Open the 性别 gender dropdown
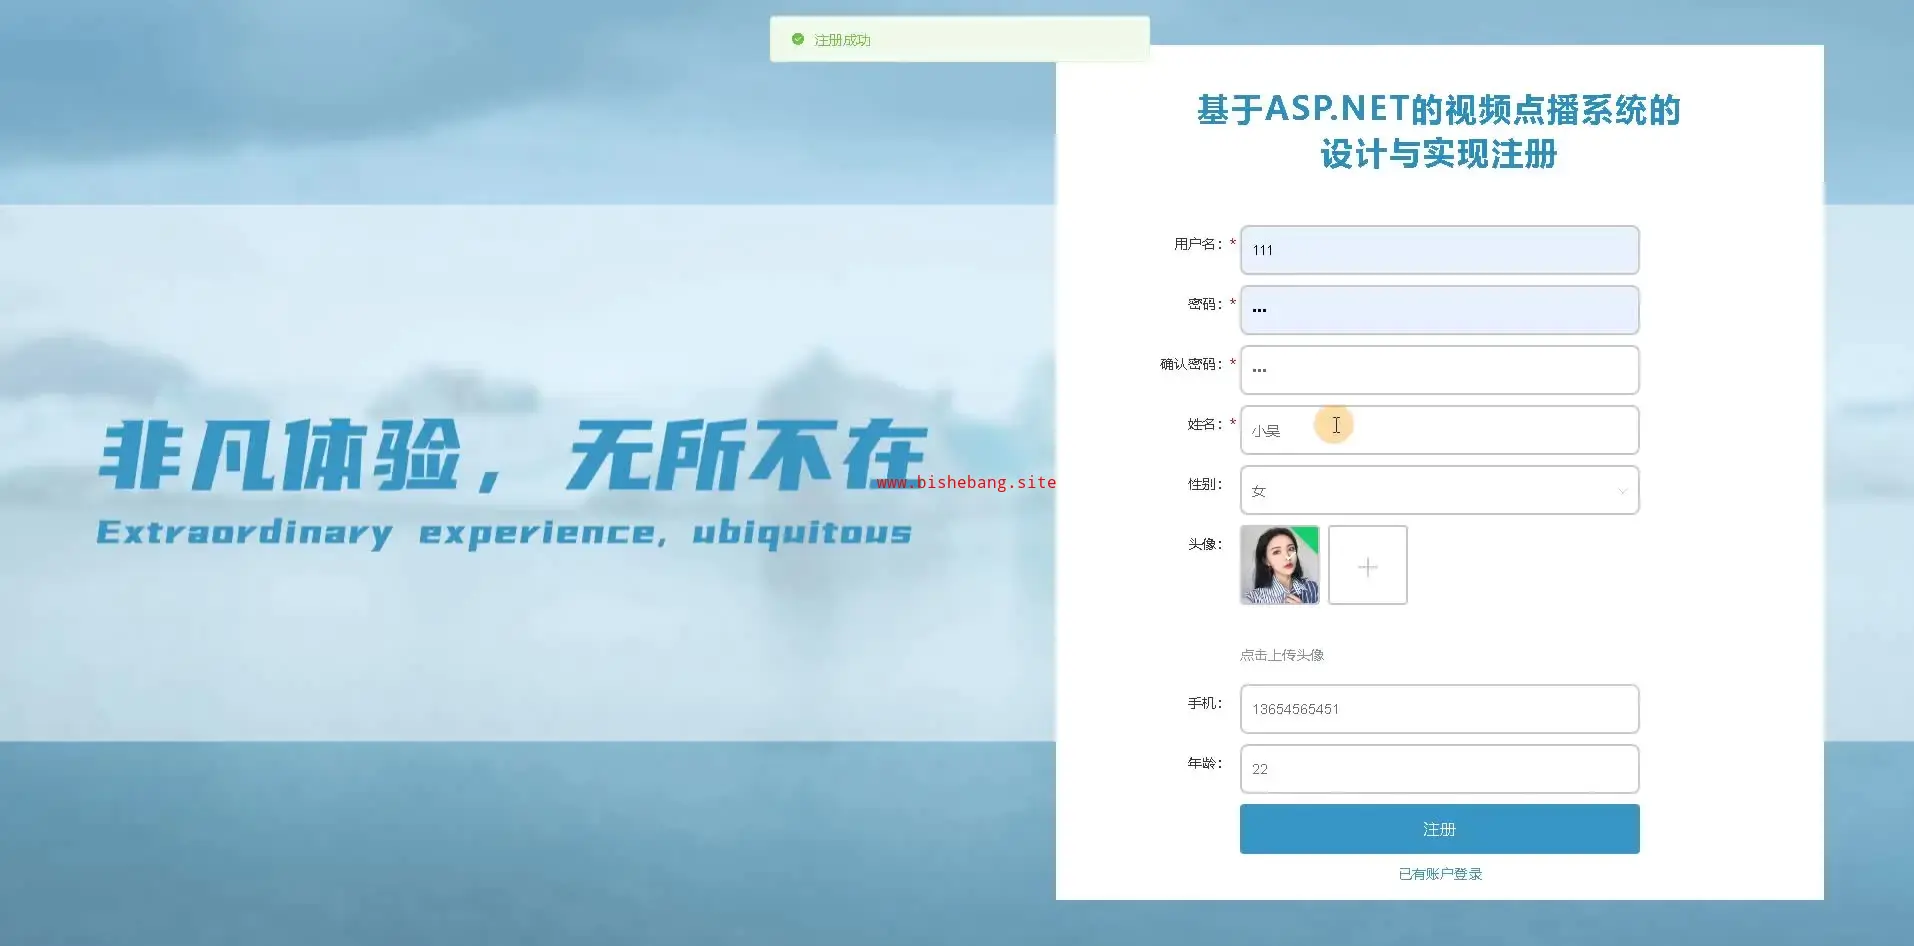This screenshot has width=1914, height=946. pyautogui.click(x=1439, y=490)
